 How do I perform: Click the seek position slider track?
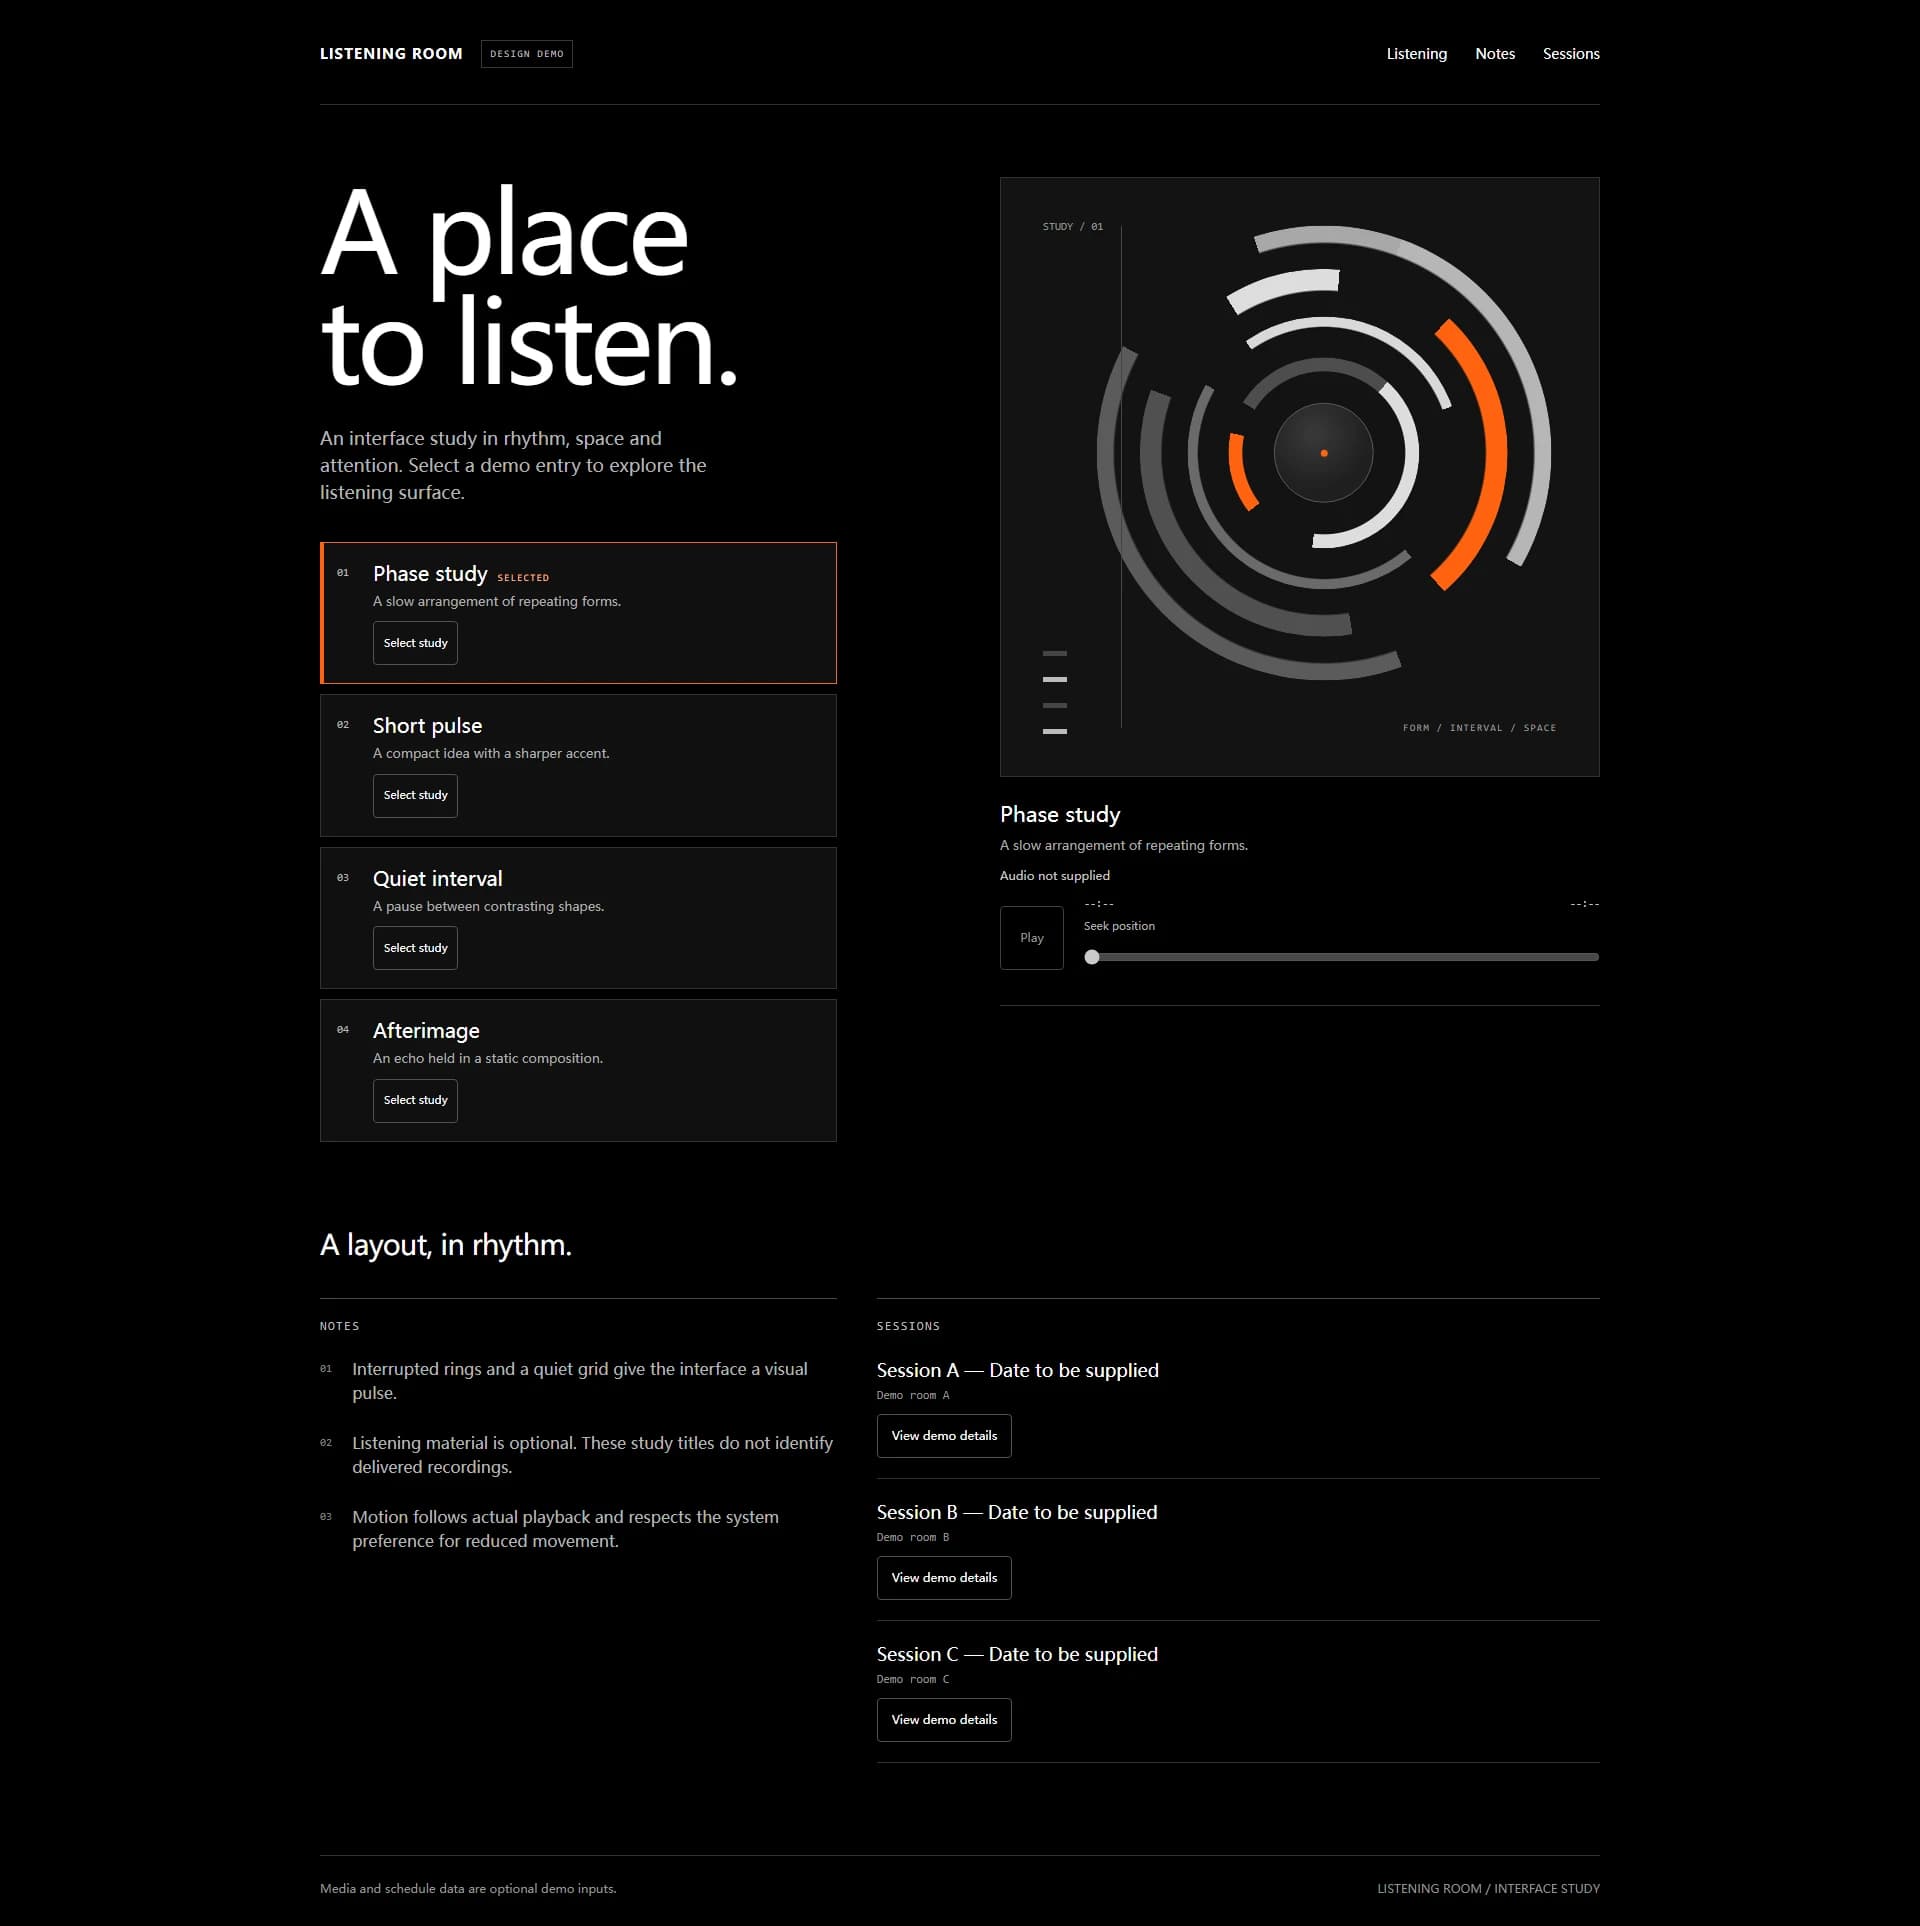click(1341, 957)
